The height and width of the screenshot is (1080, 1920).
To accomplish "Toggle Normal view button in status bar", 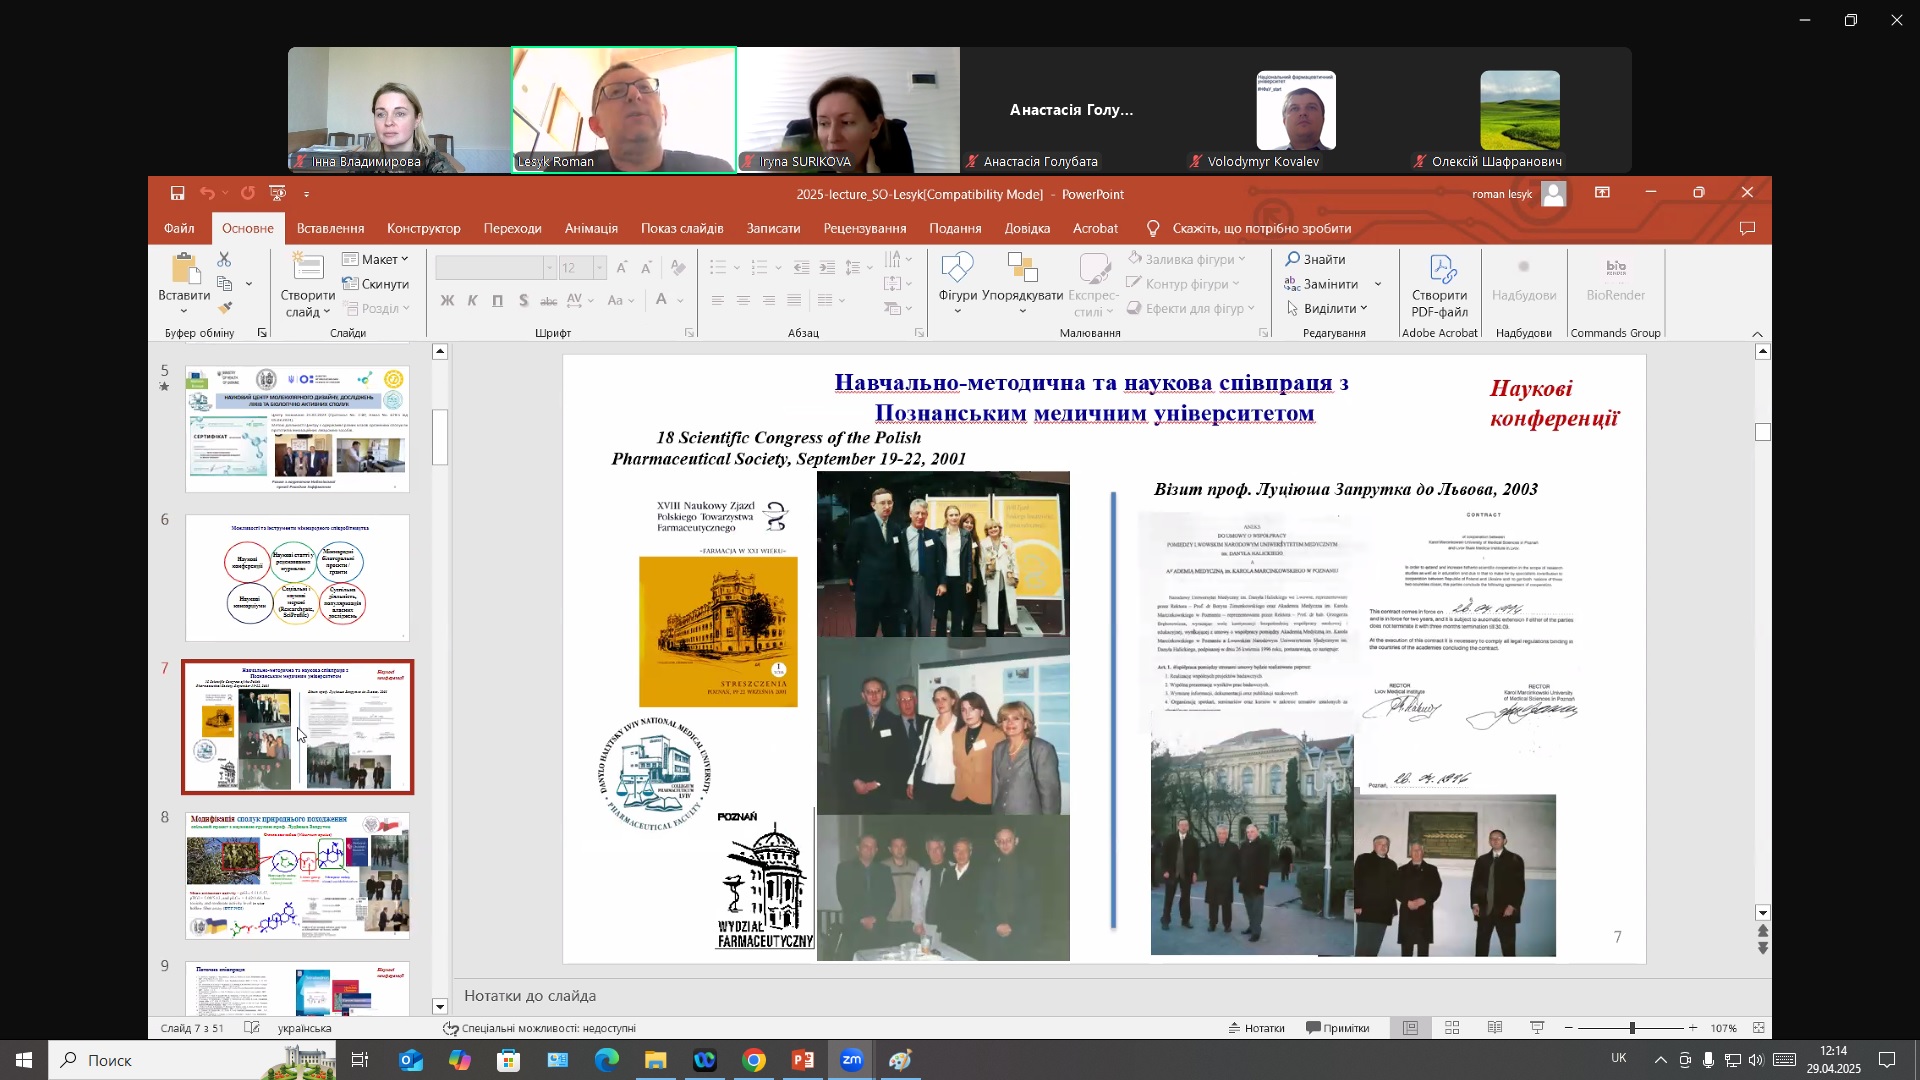I will click(x=1410, y=1028).
